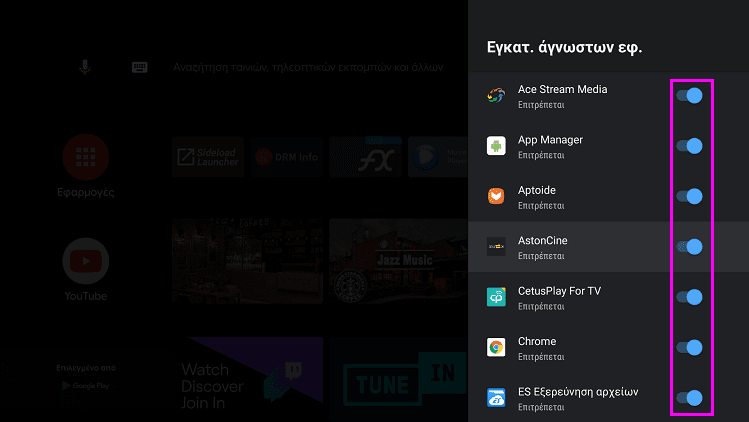Toggle ES Εξερεύνηση αρχείων switch
Screen dimensions: 749x422
pyautogui.click(x=689, y=398)
